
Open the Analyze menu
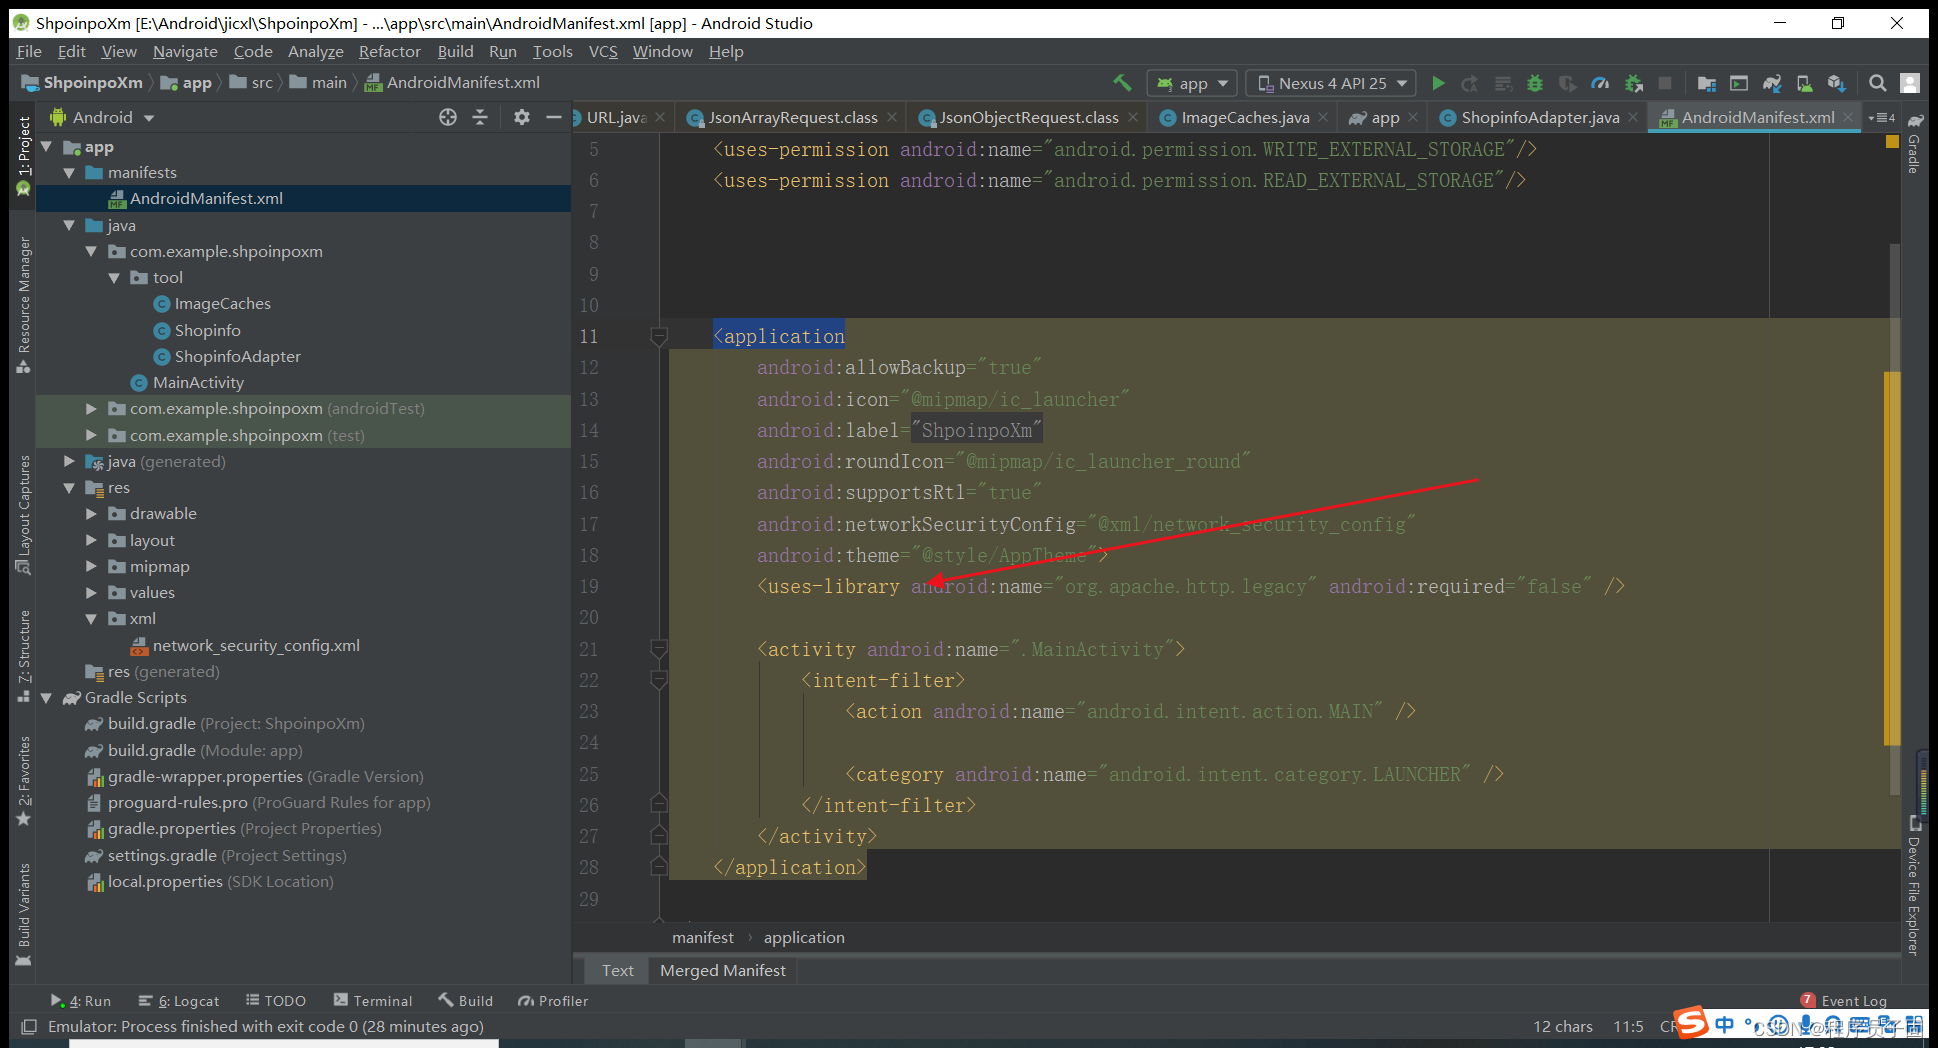pos(315,52)
